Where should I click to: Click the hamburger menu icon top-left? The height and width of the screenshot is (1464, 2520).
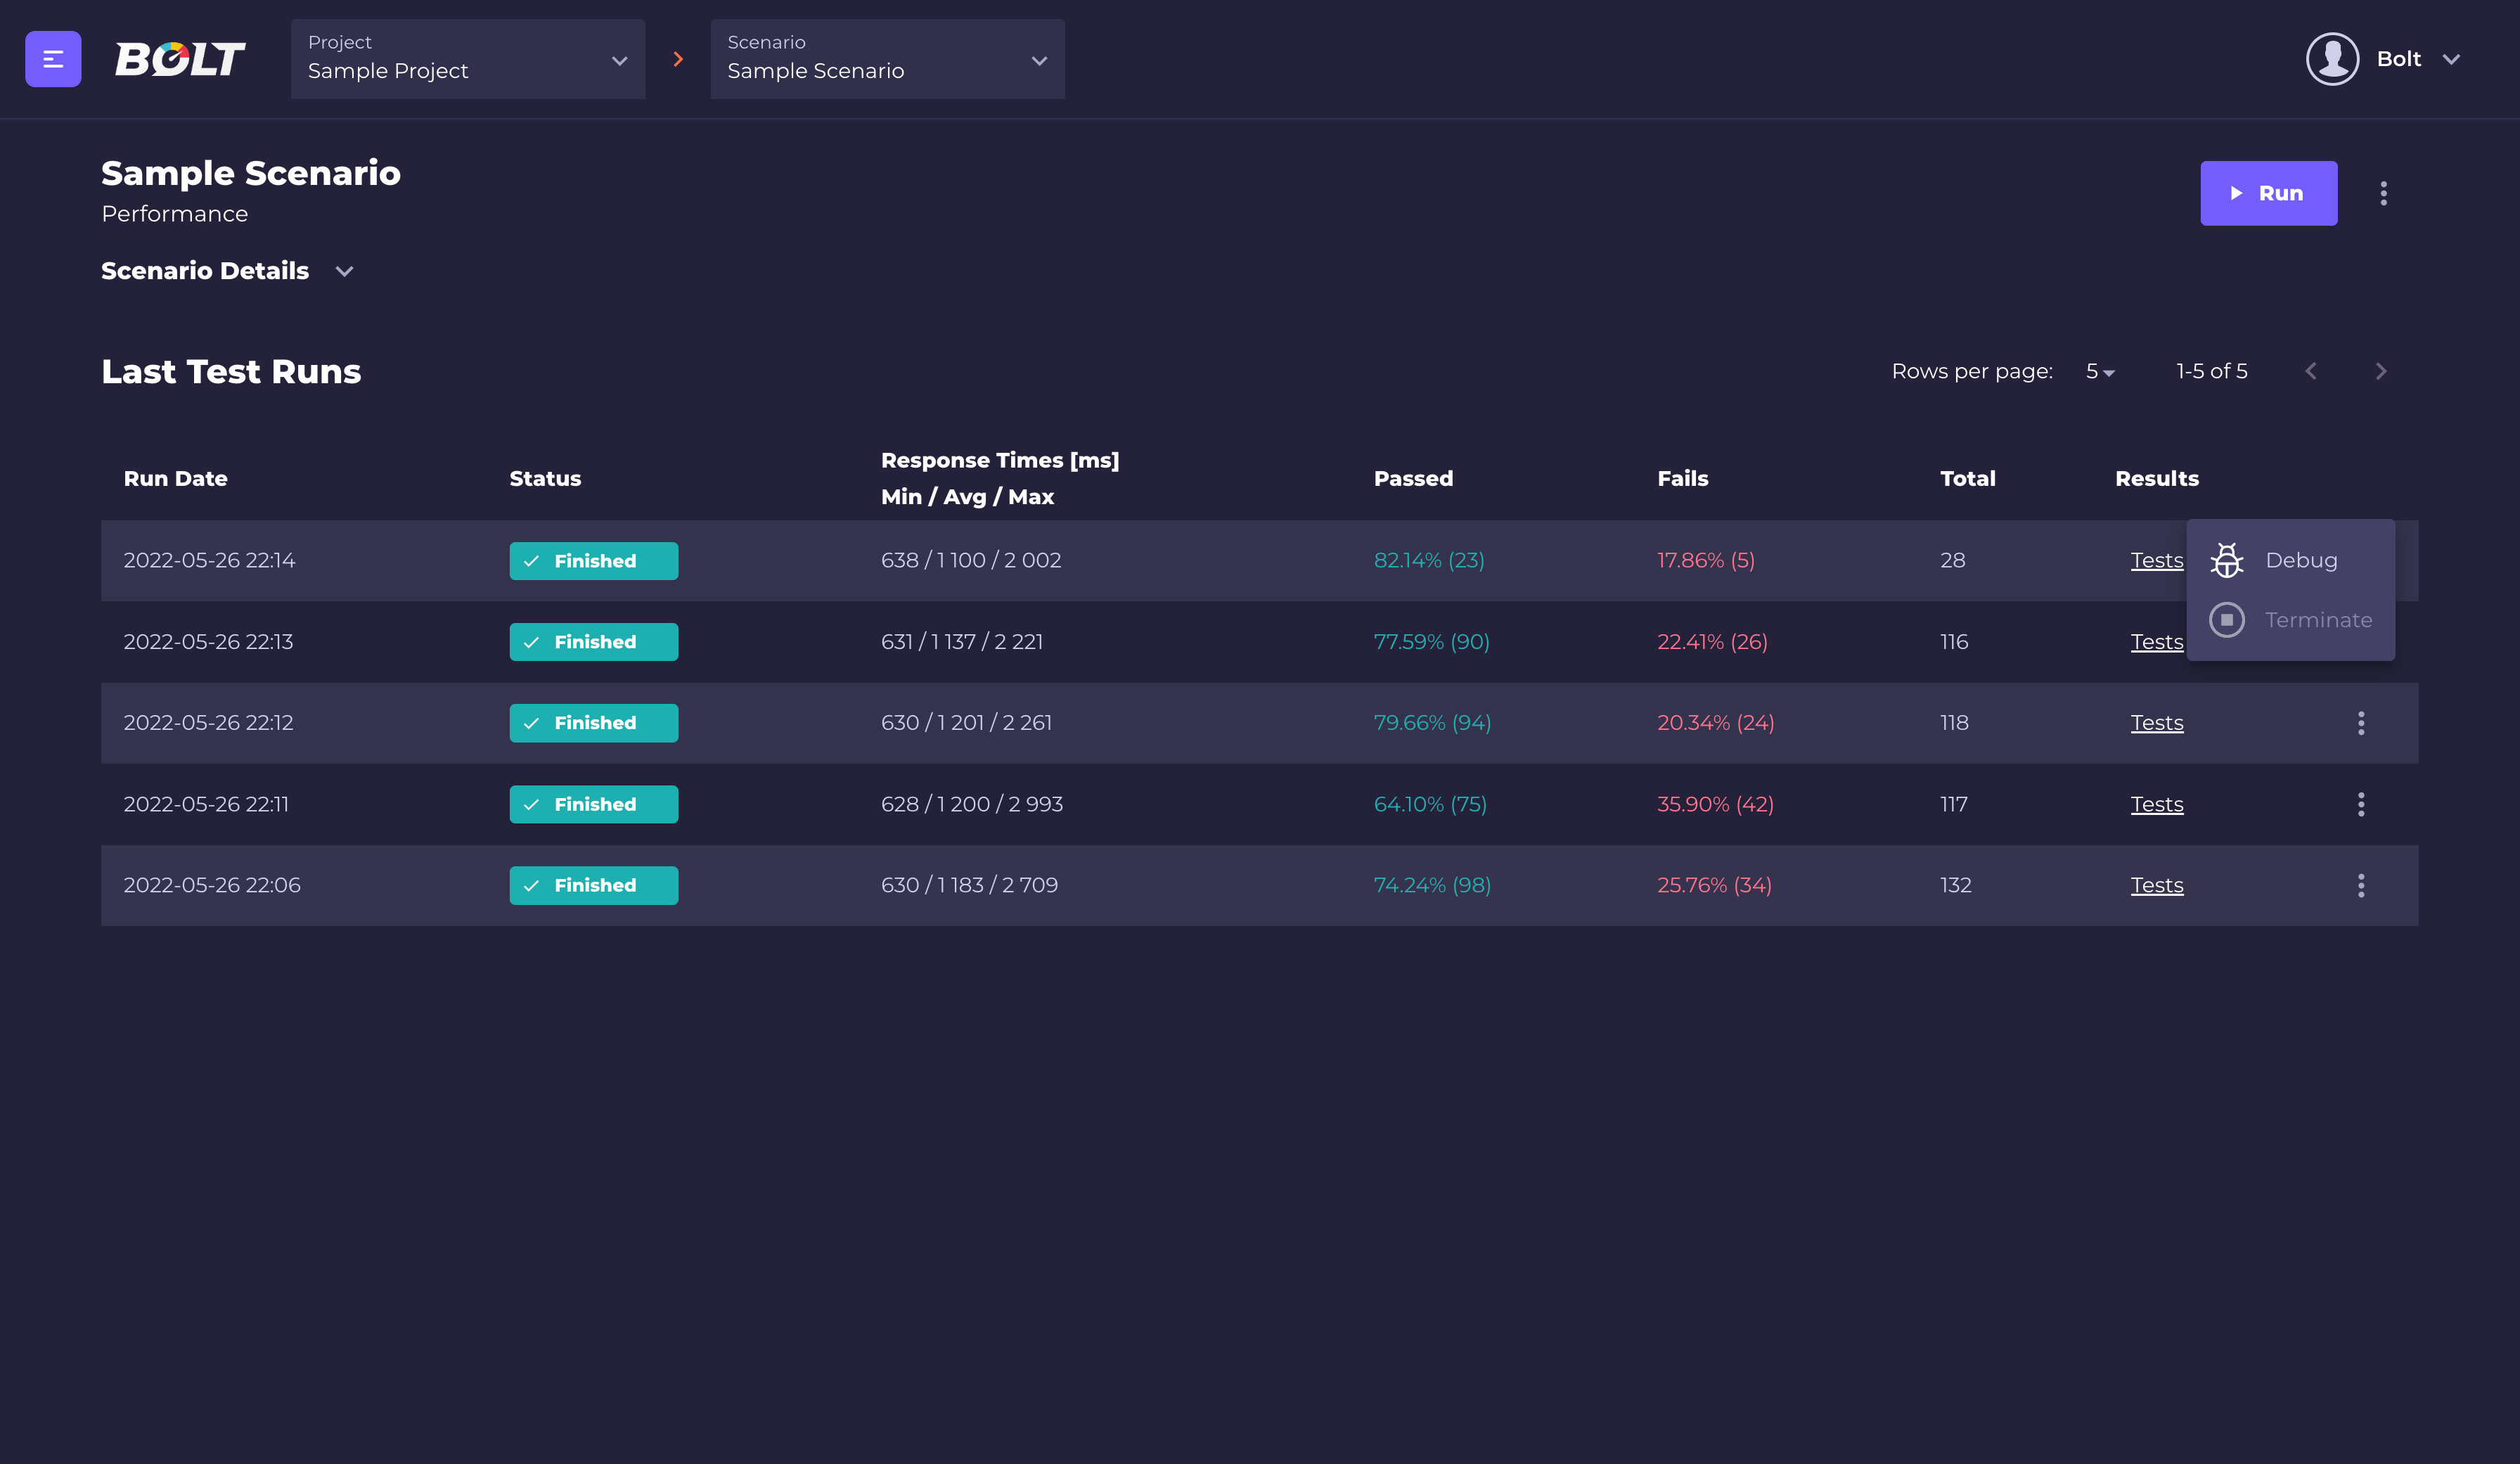coord(51,58)
